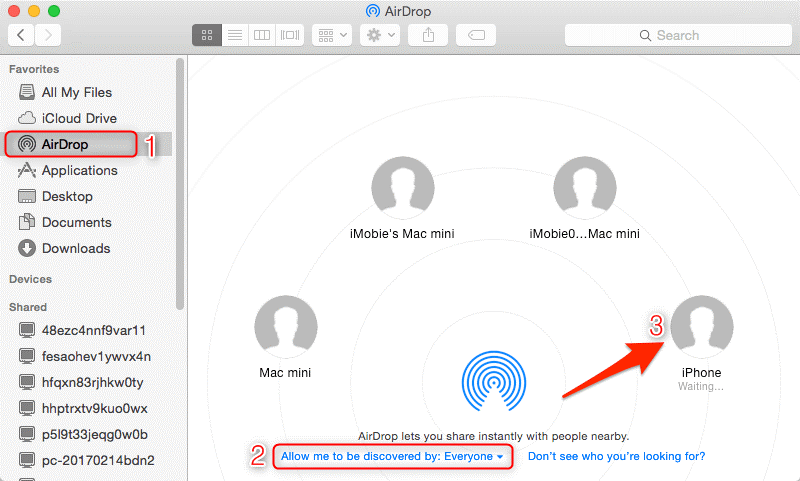
Task: Click the Favorites section header
Action: pos(34,69)
